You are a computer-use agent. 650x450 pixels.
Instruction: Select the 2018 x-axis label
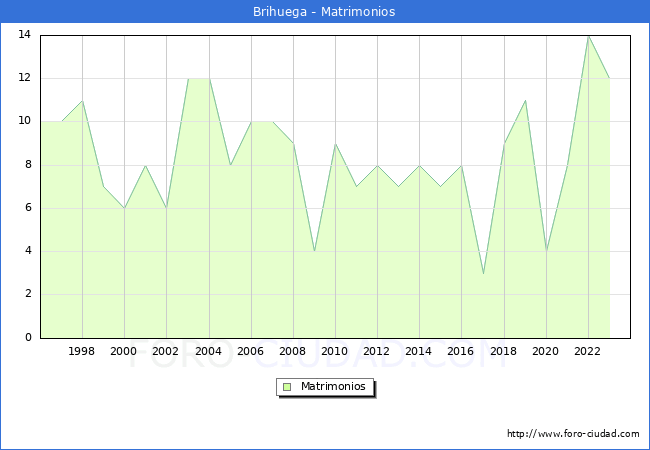pos(503,351)
